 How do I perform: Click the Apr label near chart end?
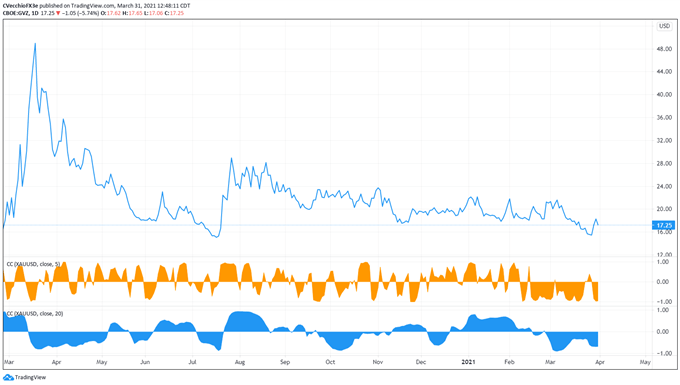[x=600, y=362]
